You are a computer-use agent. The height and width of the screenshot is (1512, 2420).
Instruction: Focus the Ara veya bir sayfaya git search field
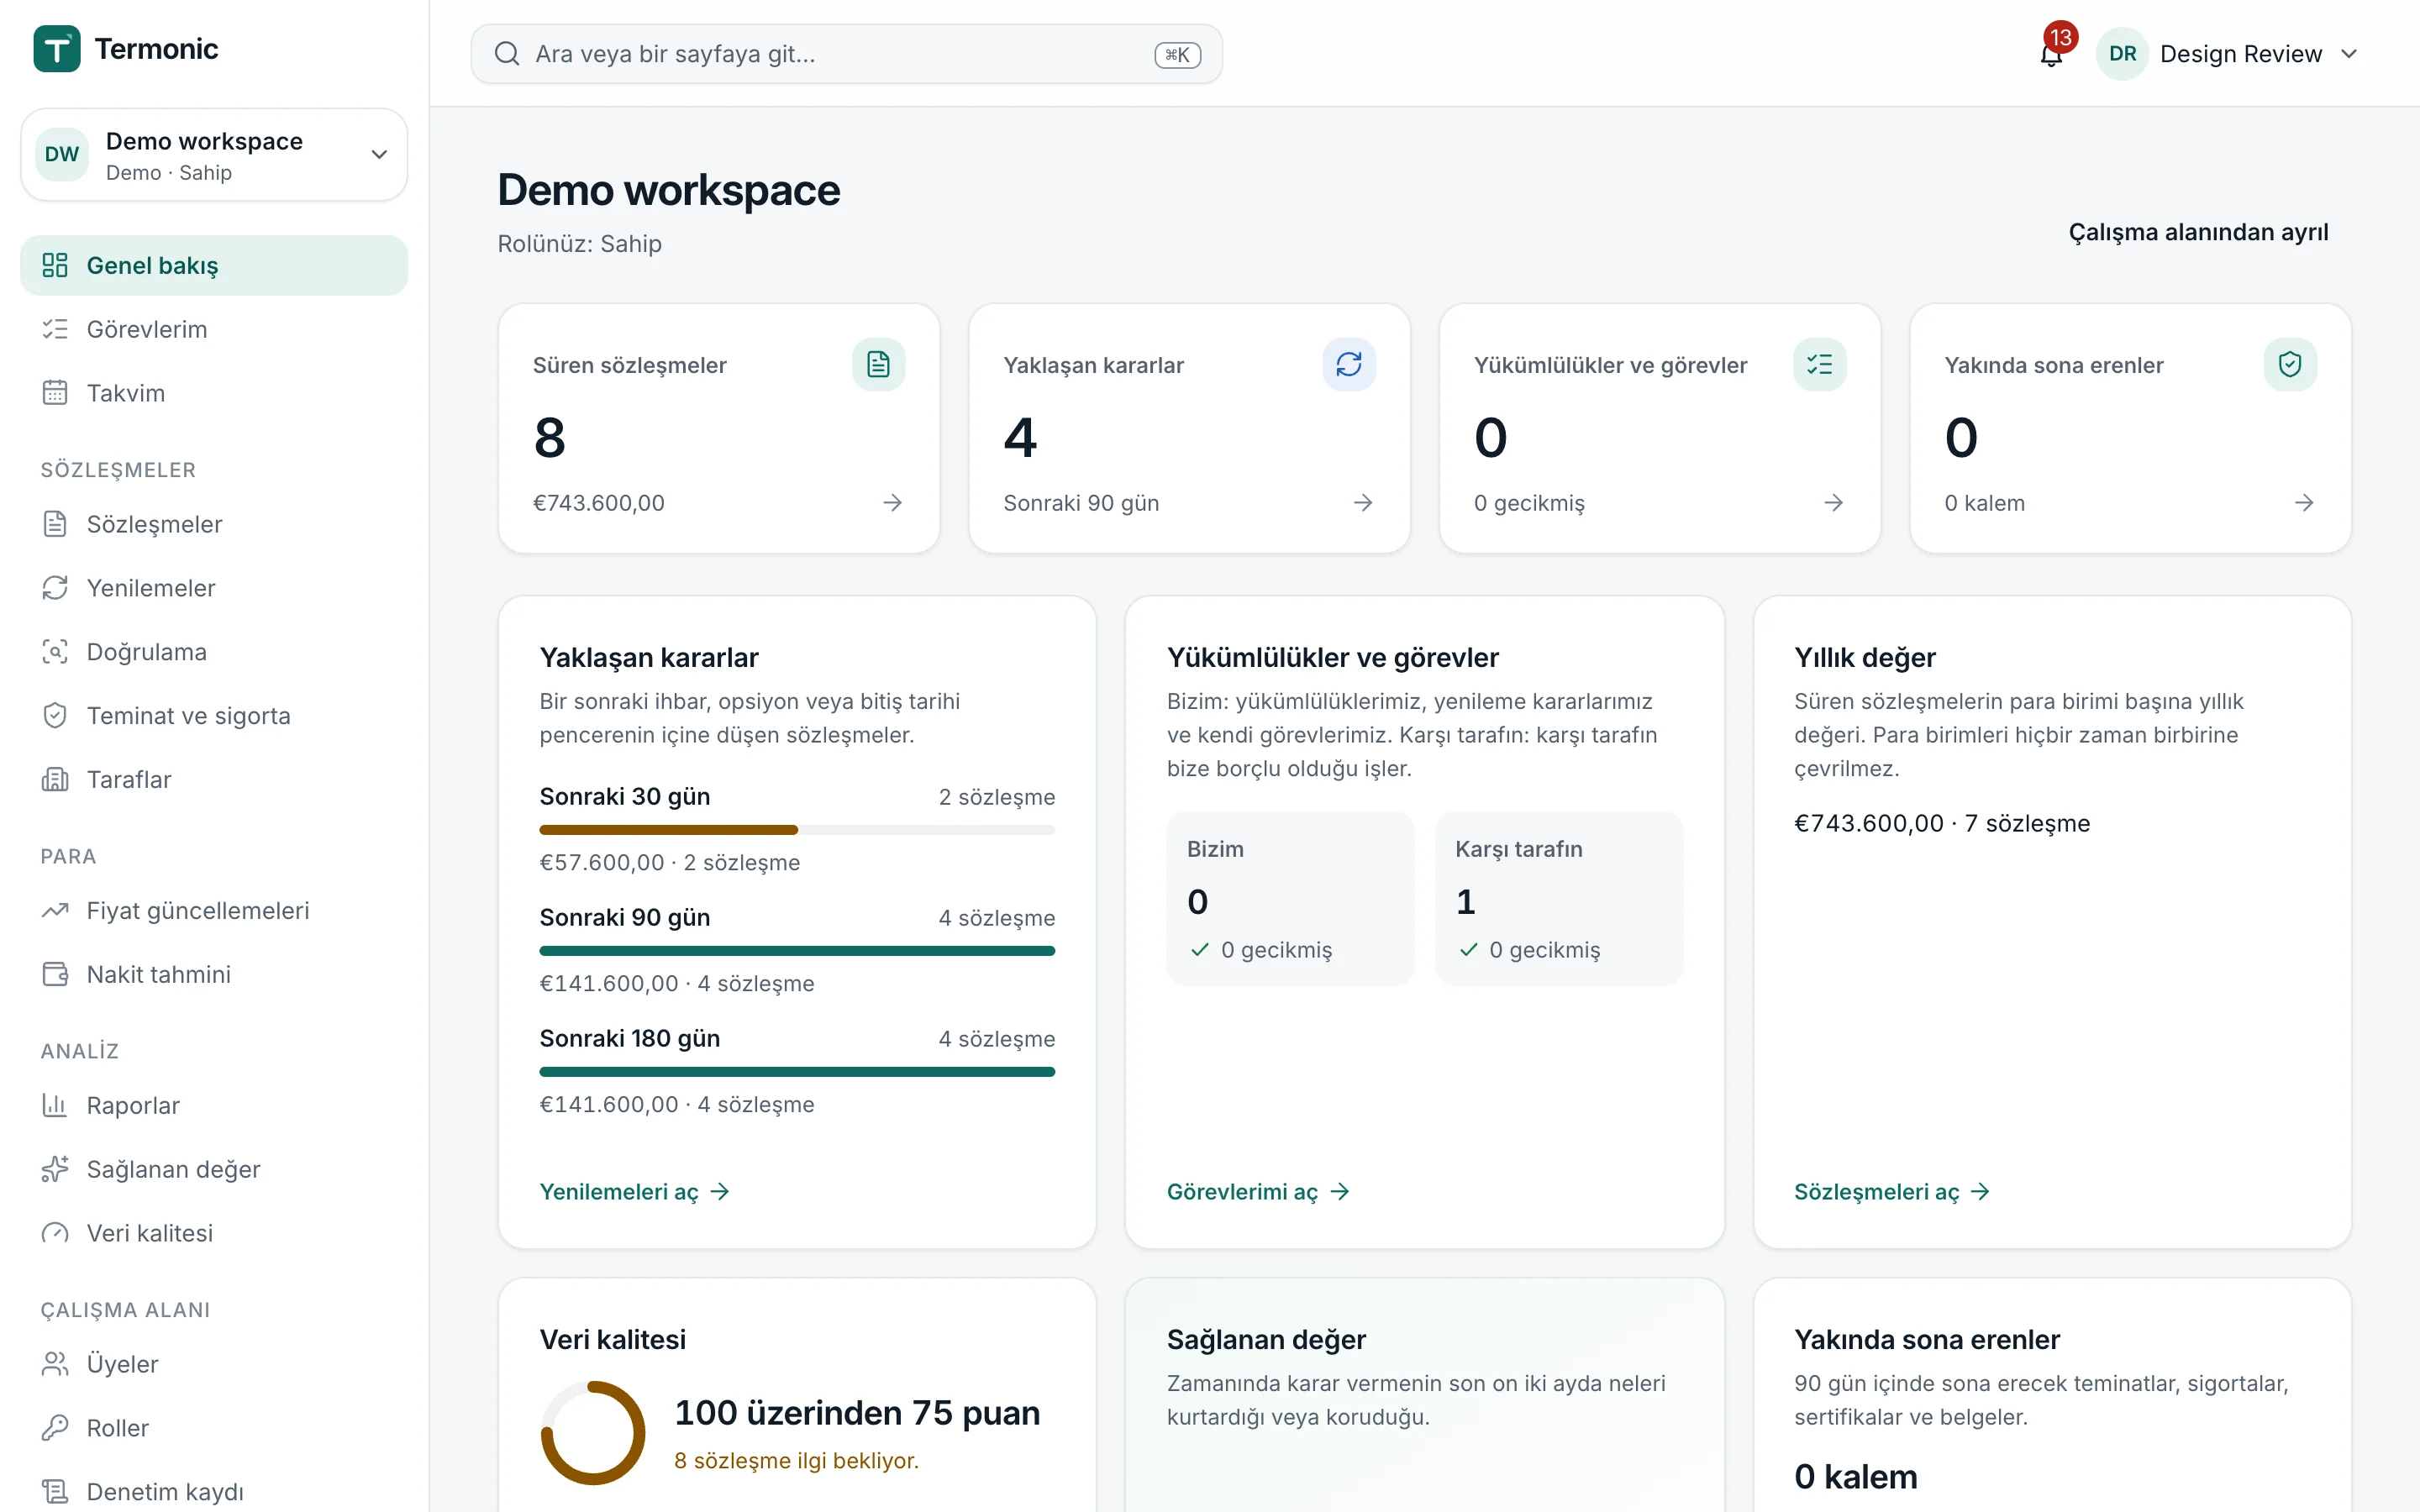(846, 54)
